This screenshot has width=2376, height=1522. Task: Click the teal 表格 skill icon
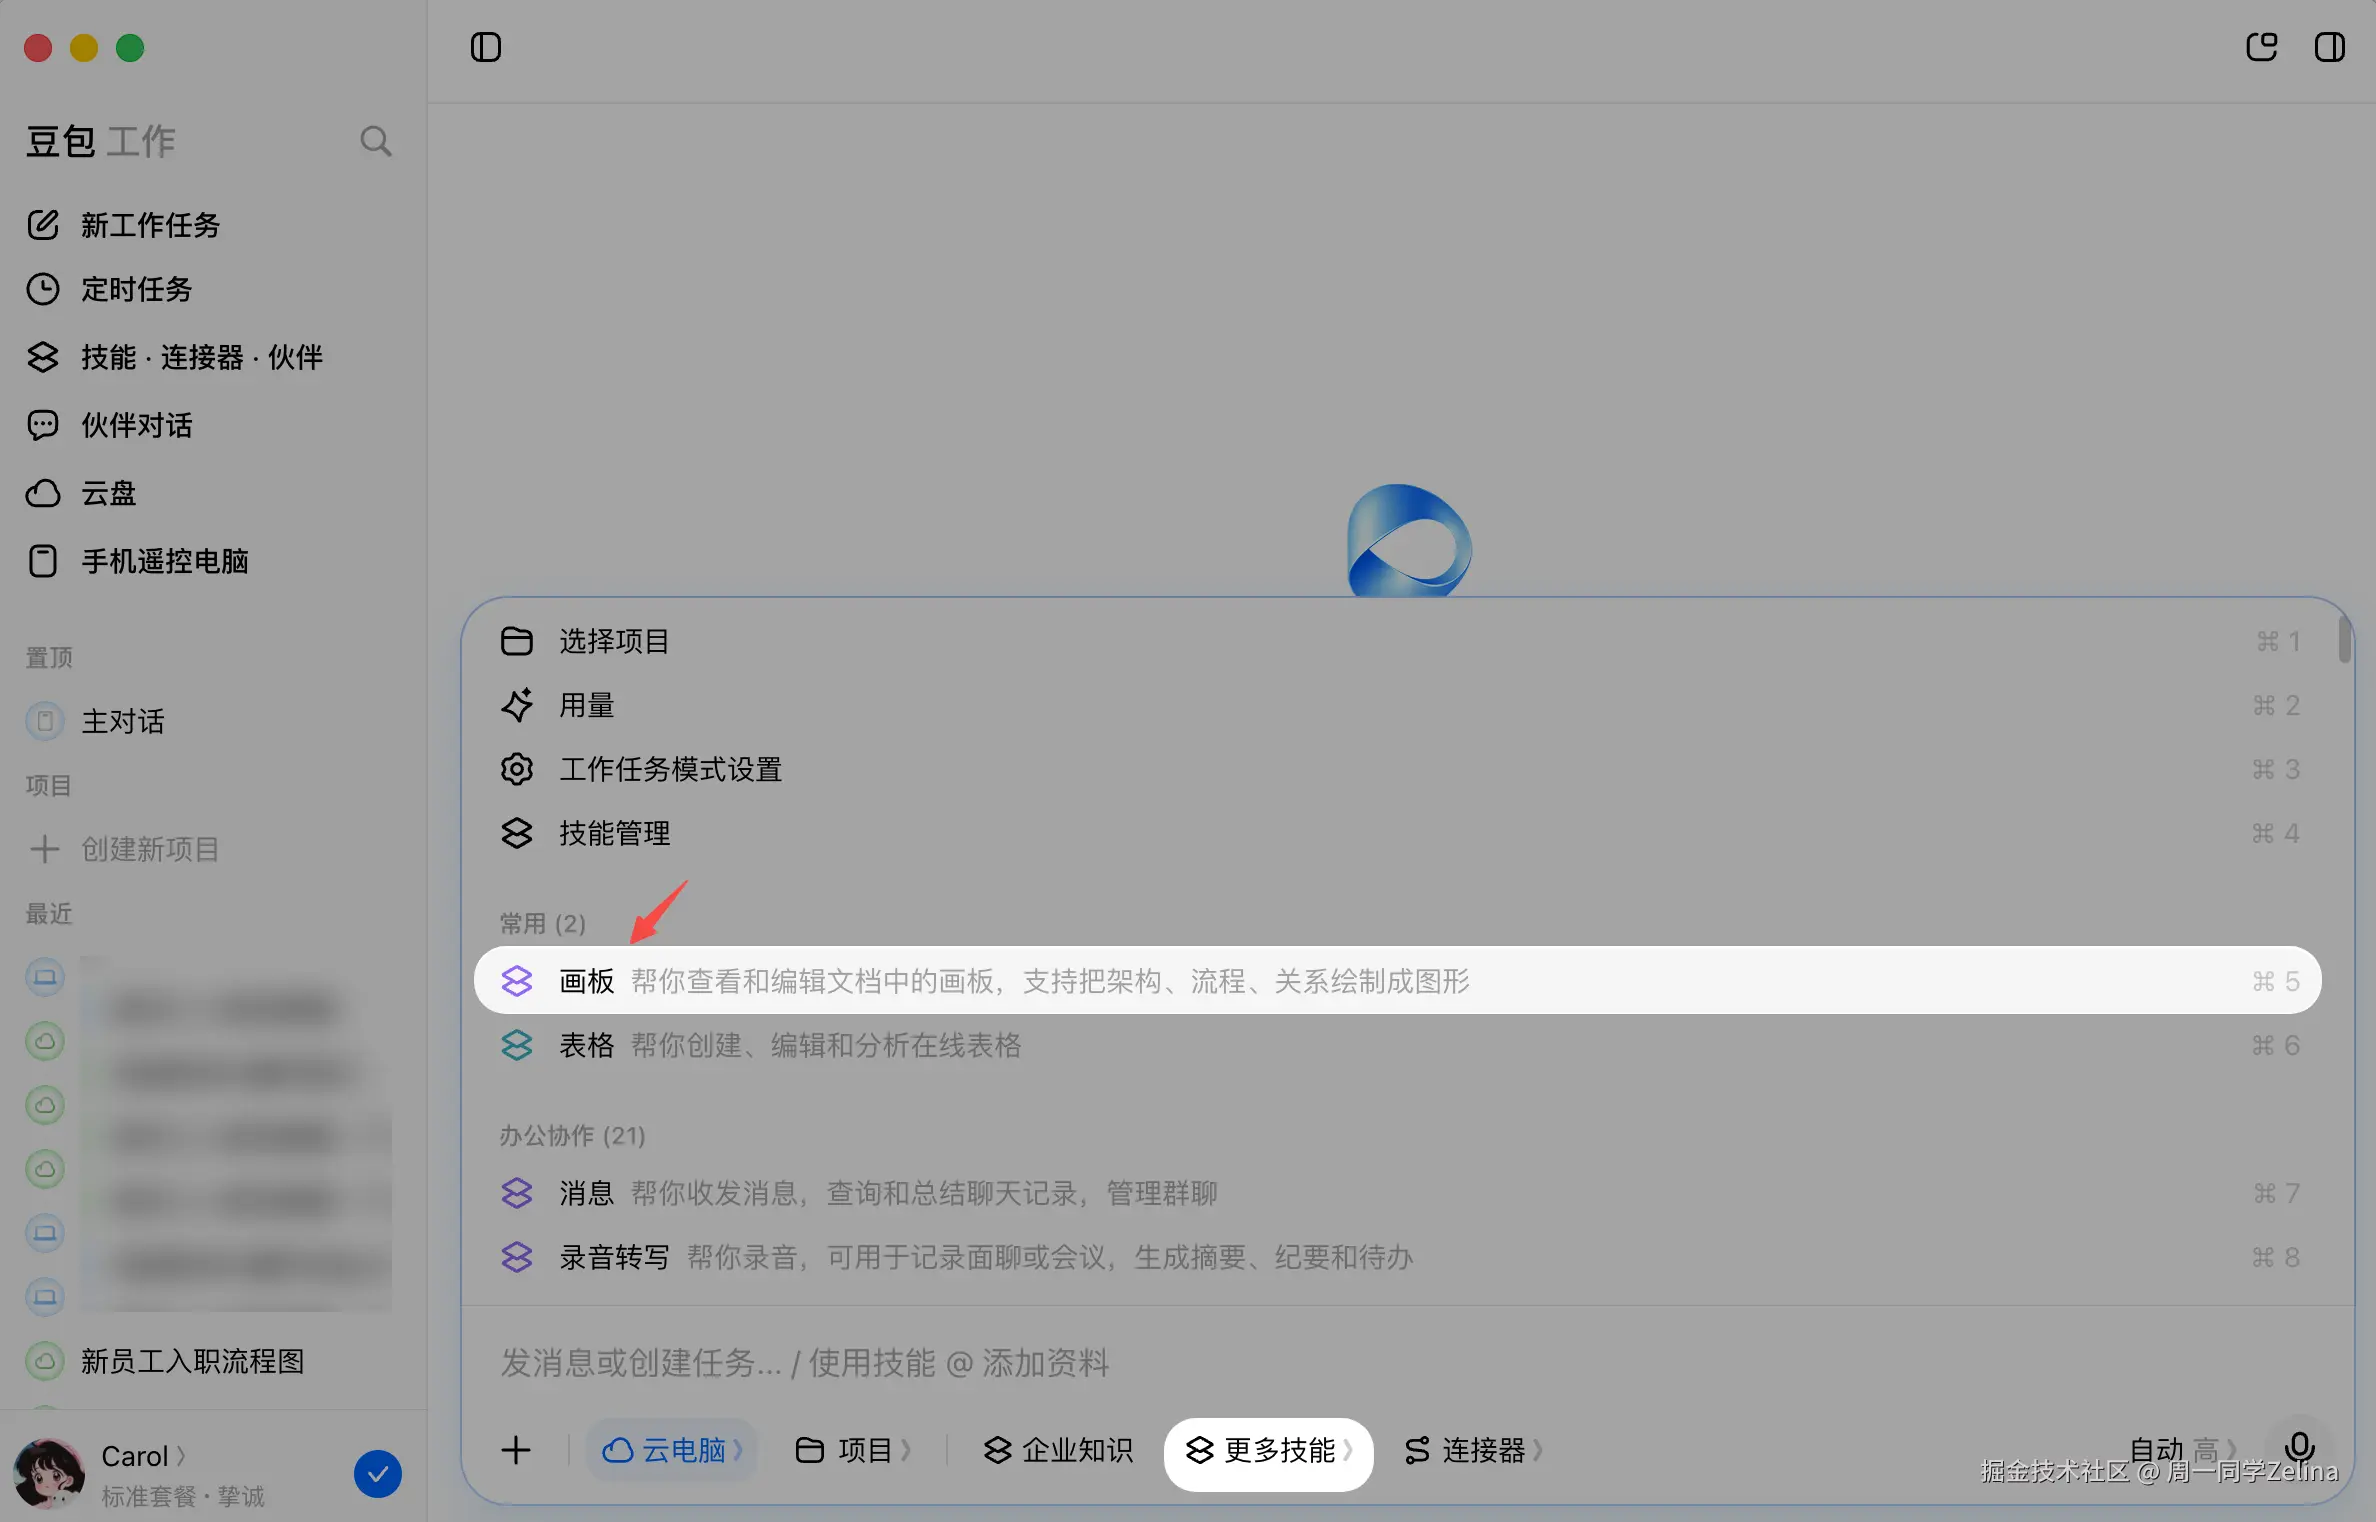tap(517, 1045)
